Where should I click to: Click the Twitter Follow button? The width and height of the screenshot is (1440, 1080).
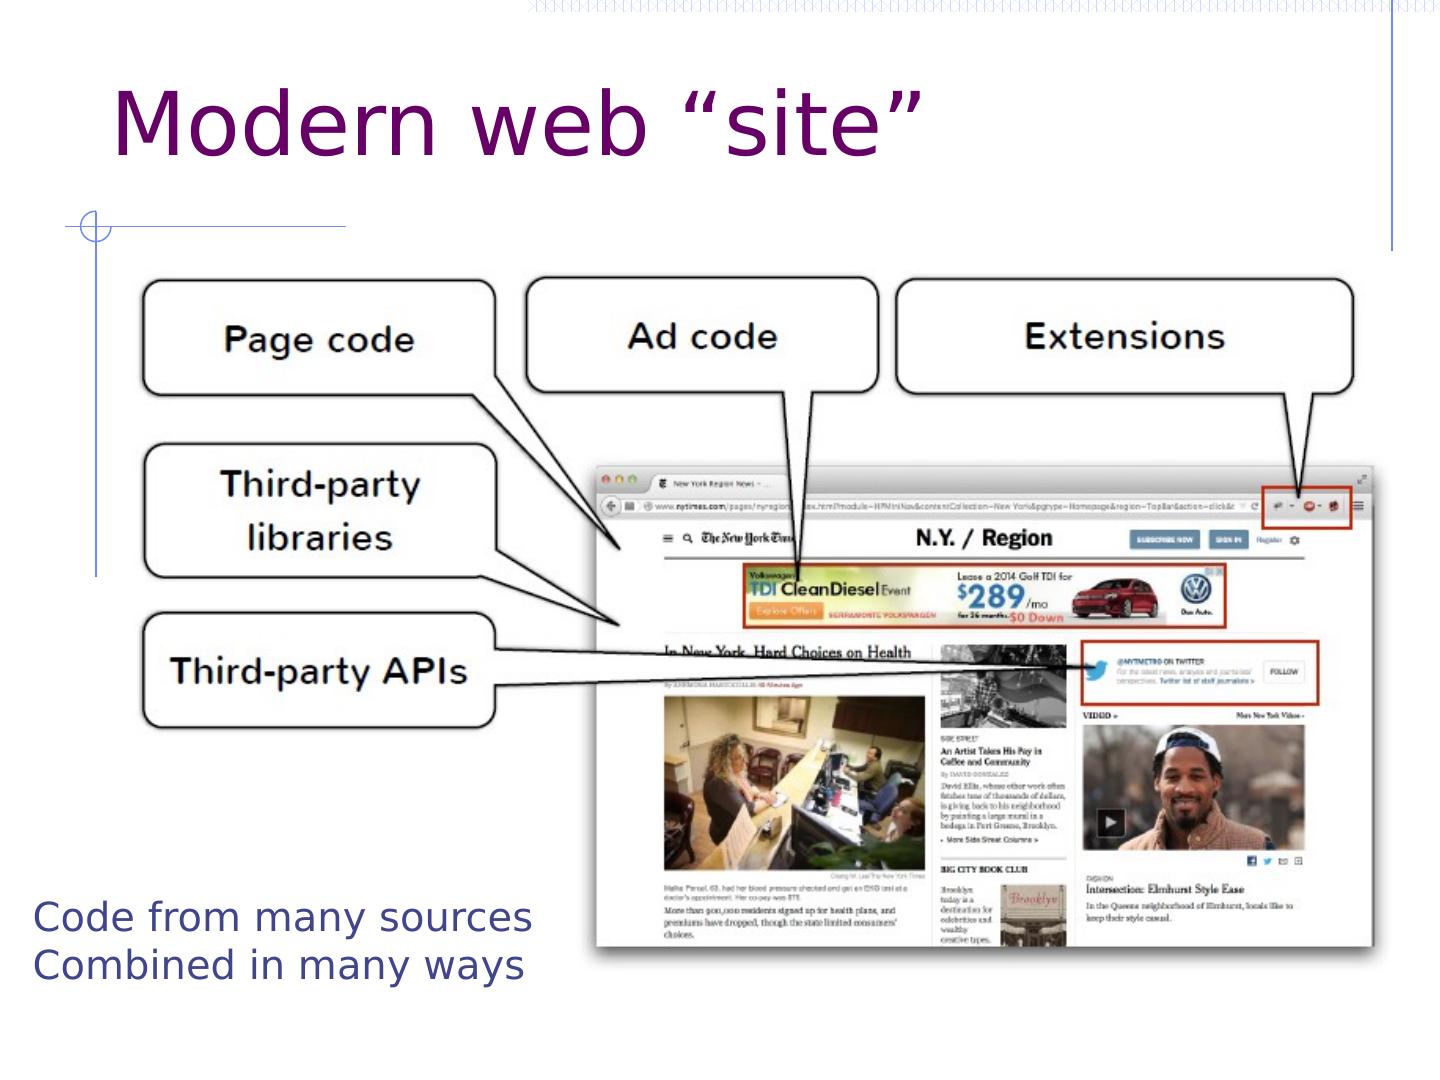1284,672
